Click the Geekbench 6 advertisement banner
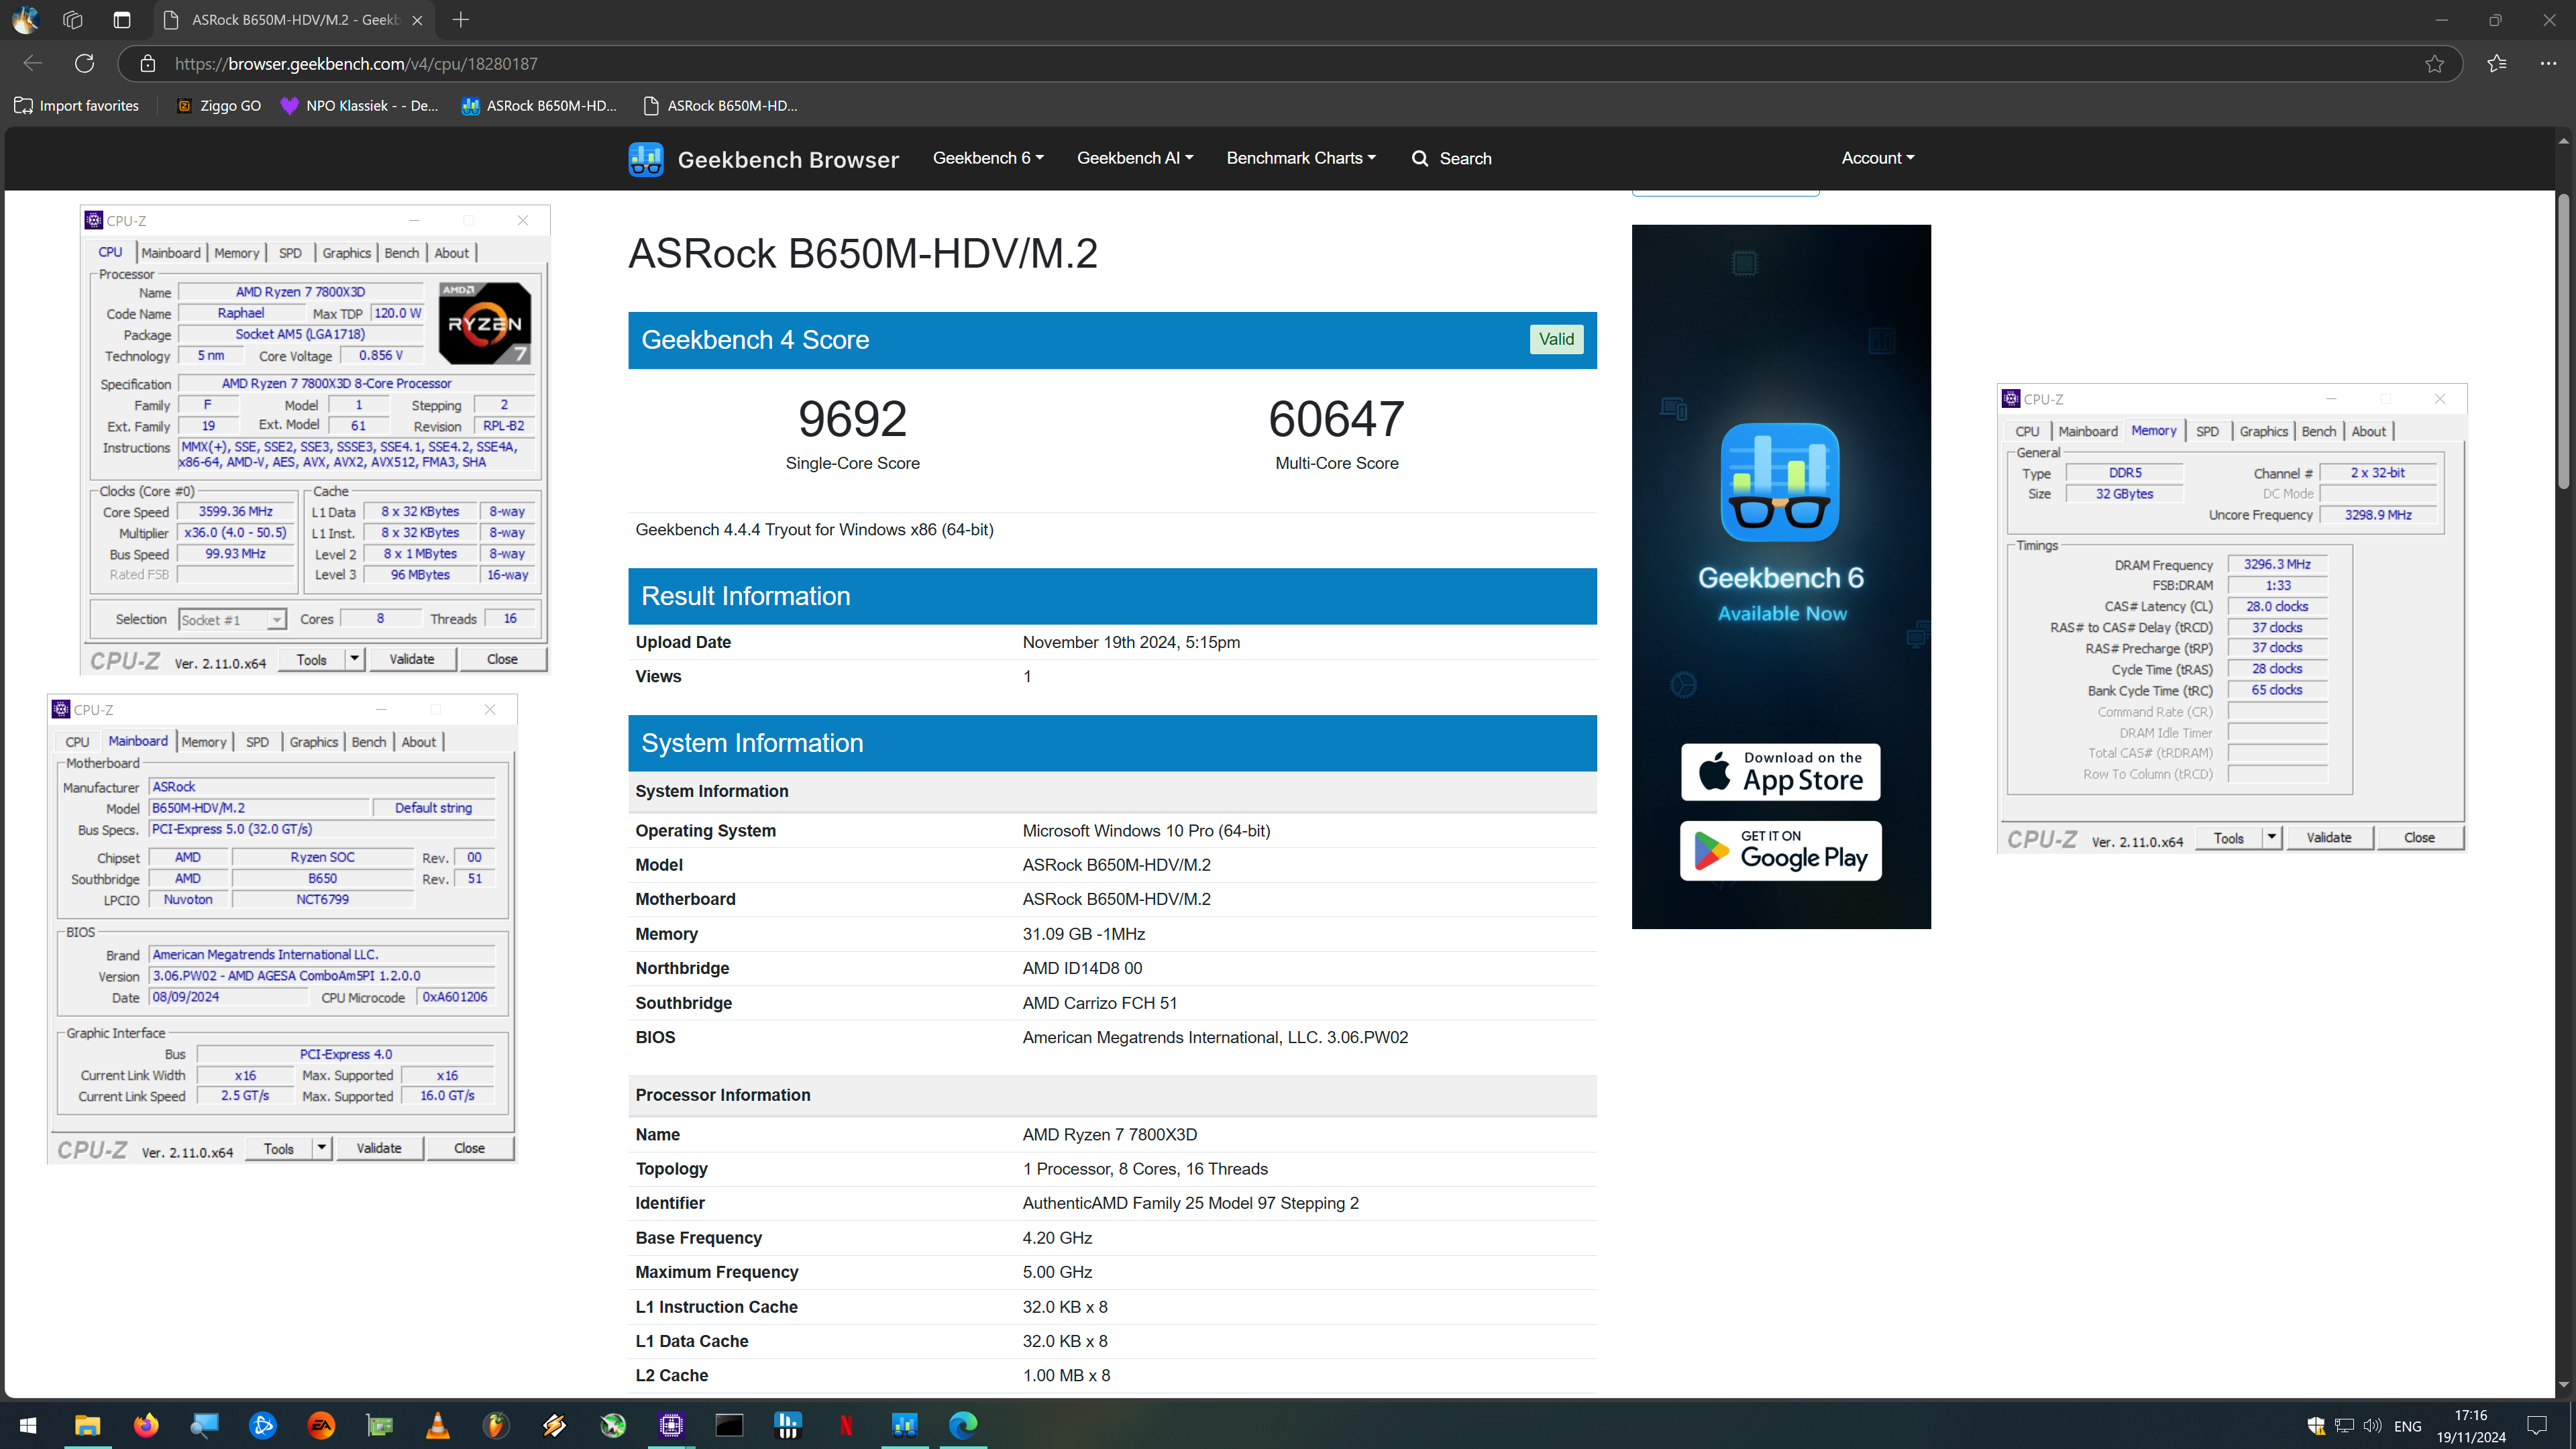This screenshot has height=1449, width=2576. [1780, 576]
